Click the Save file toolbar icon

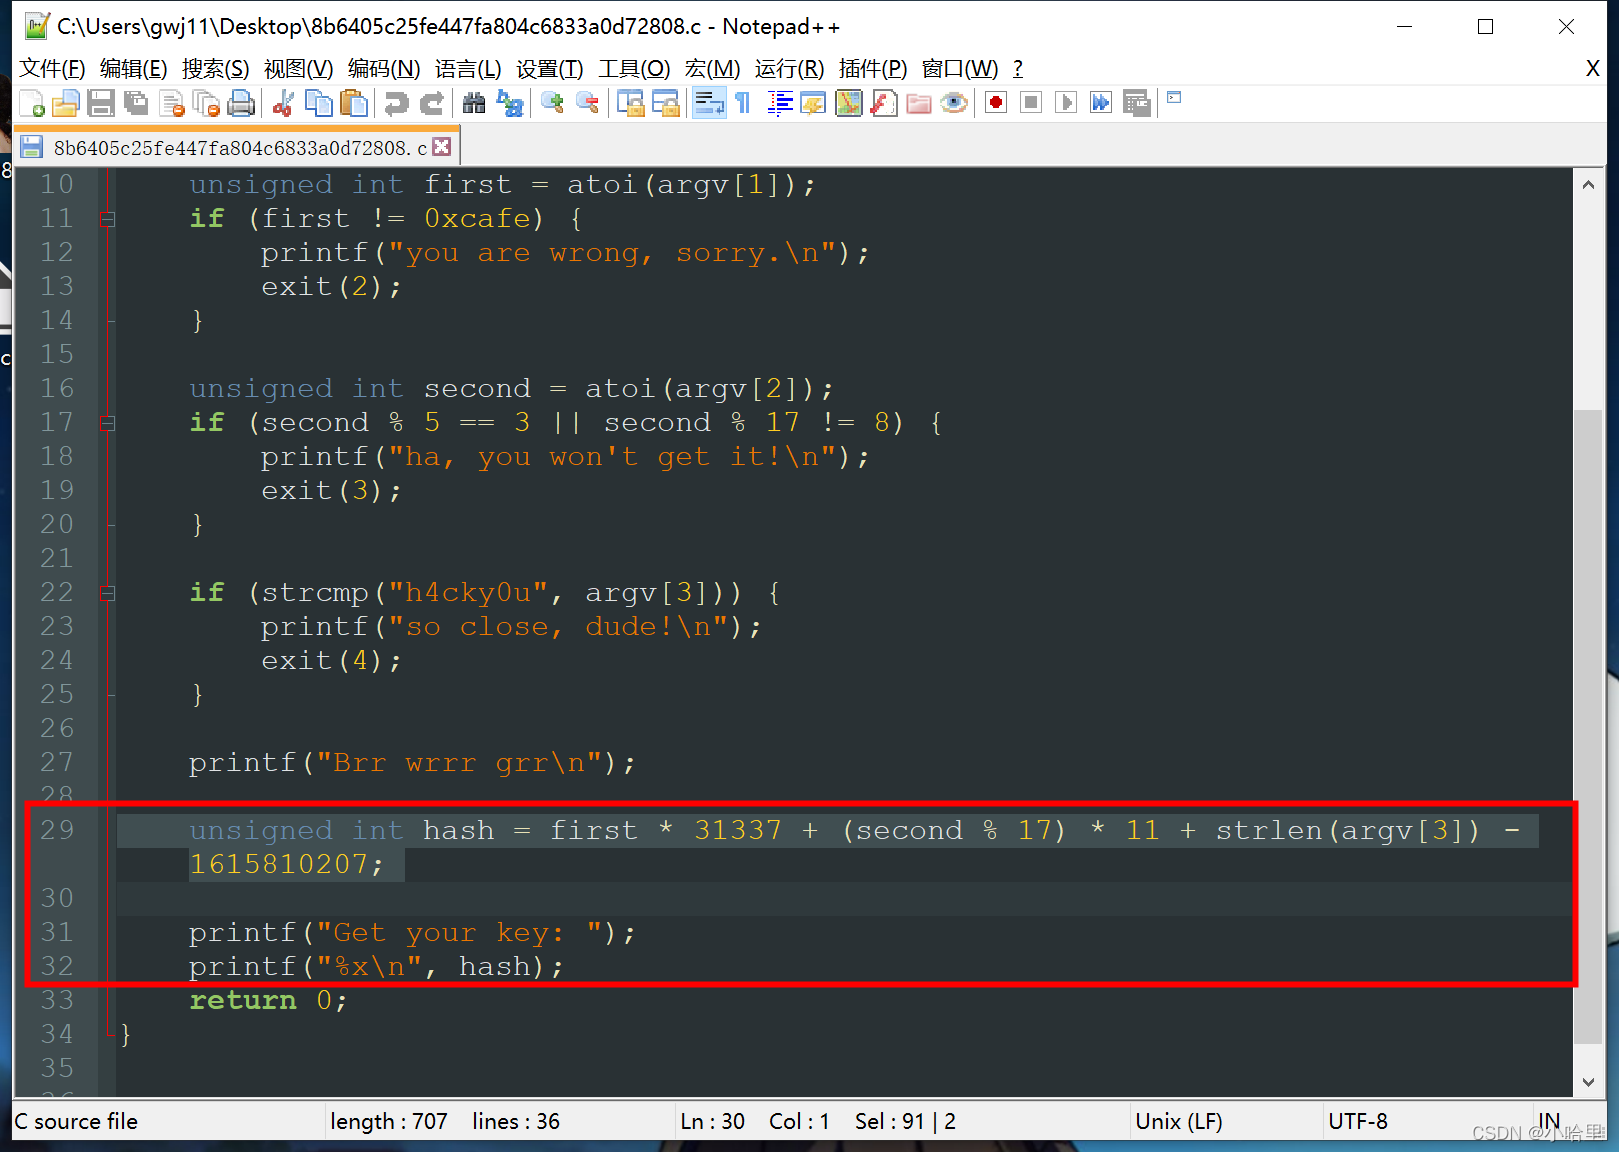(x=100, y=103)
